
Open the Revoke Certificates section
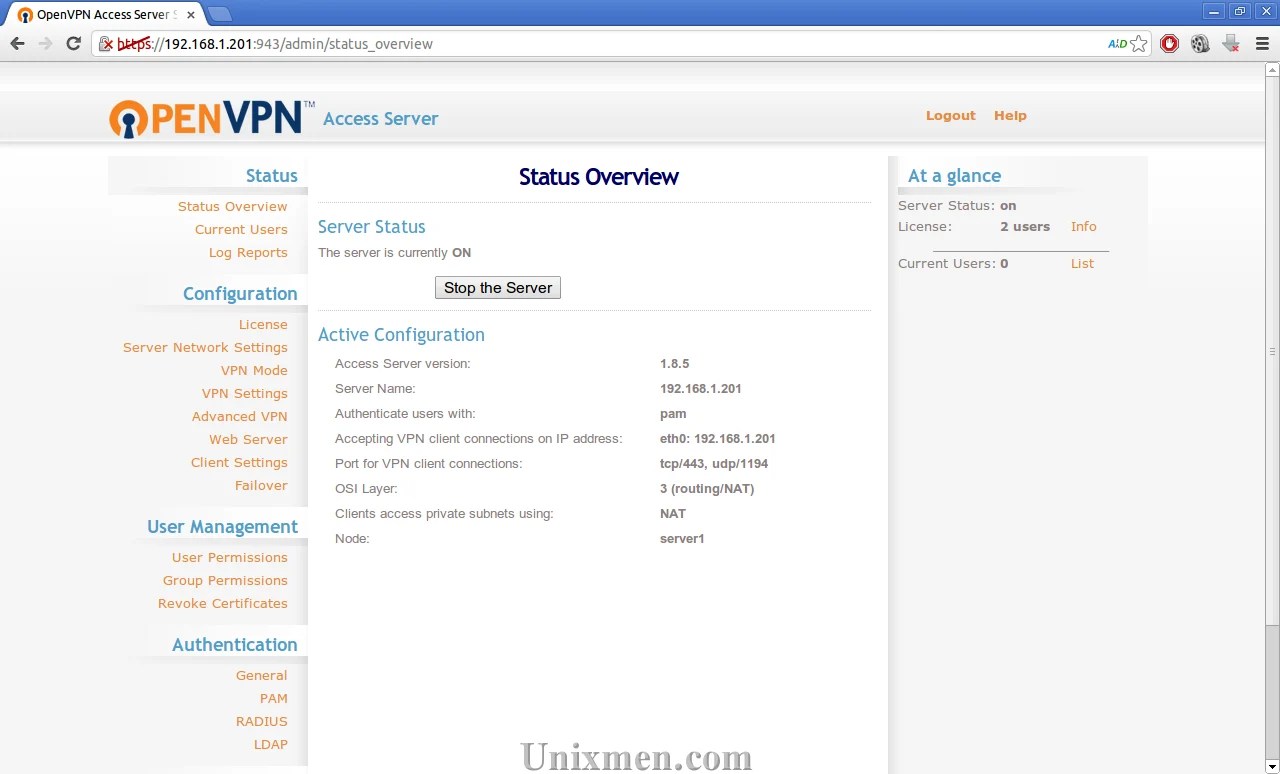click(x=222, y=603)
